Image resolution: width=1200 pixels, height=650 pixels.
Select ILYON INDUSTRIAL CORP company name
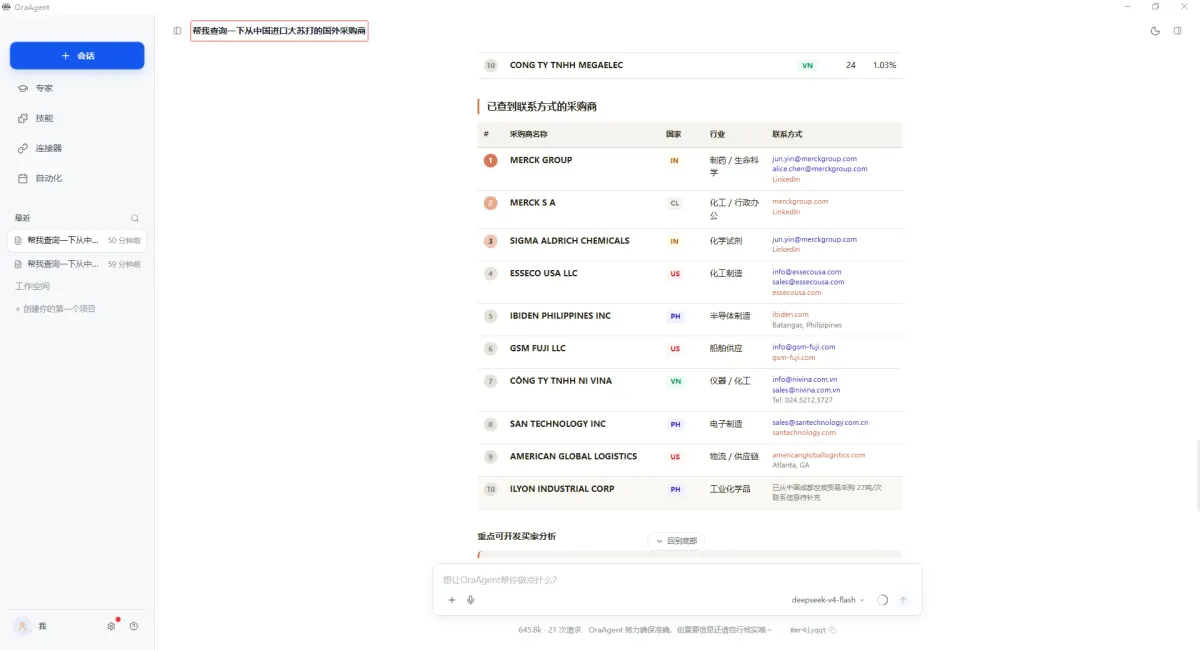(562, 489)
